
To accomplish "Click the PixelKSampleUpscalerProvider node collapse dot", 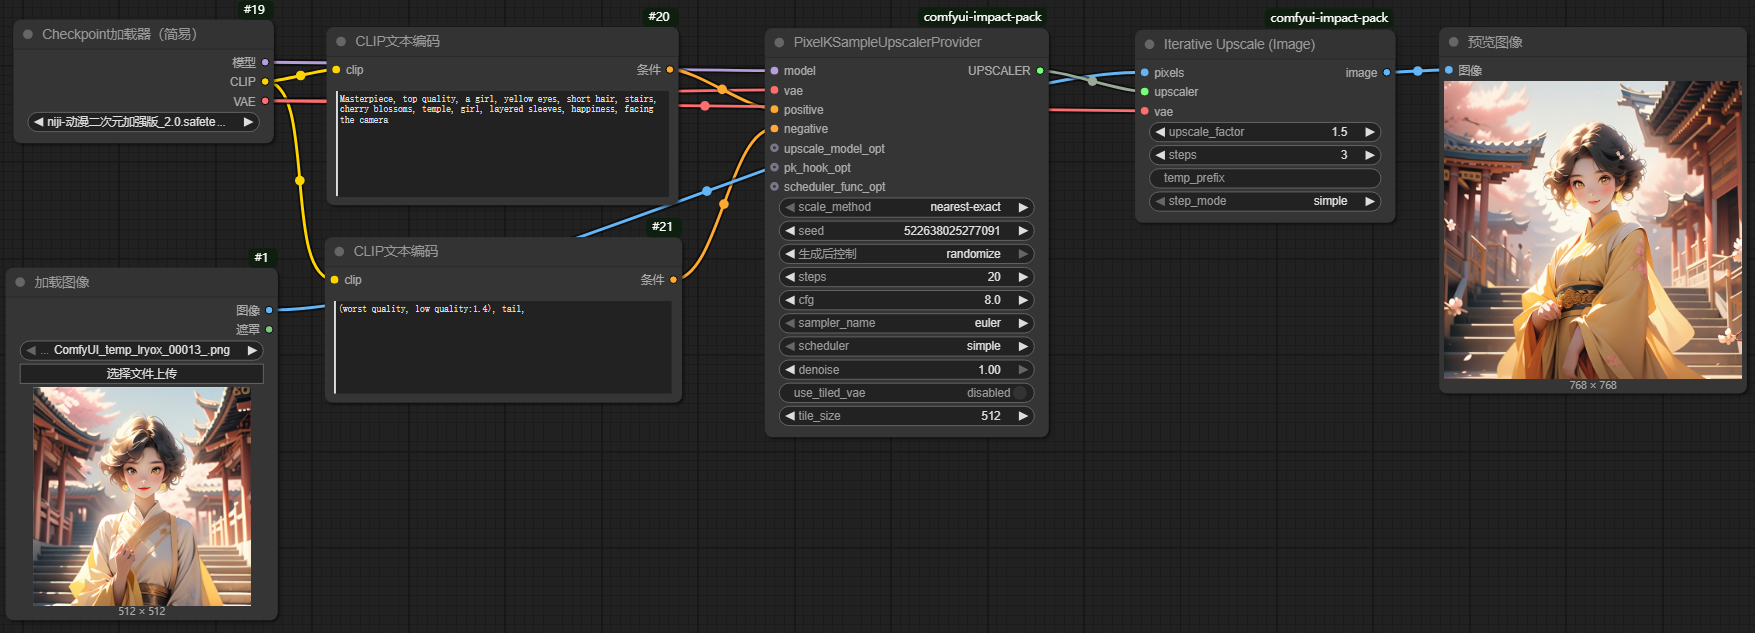I will [x=779, y=42].
